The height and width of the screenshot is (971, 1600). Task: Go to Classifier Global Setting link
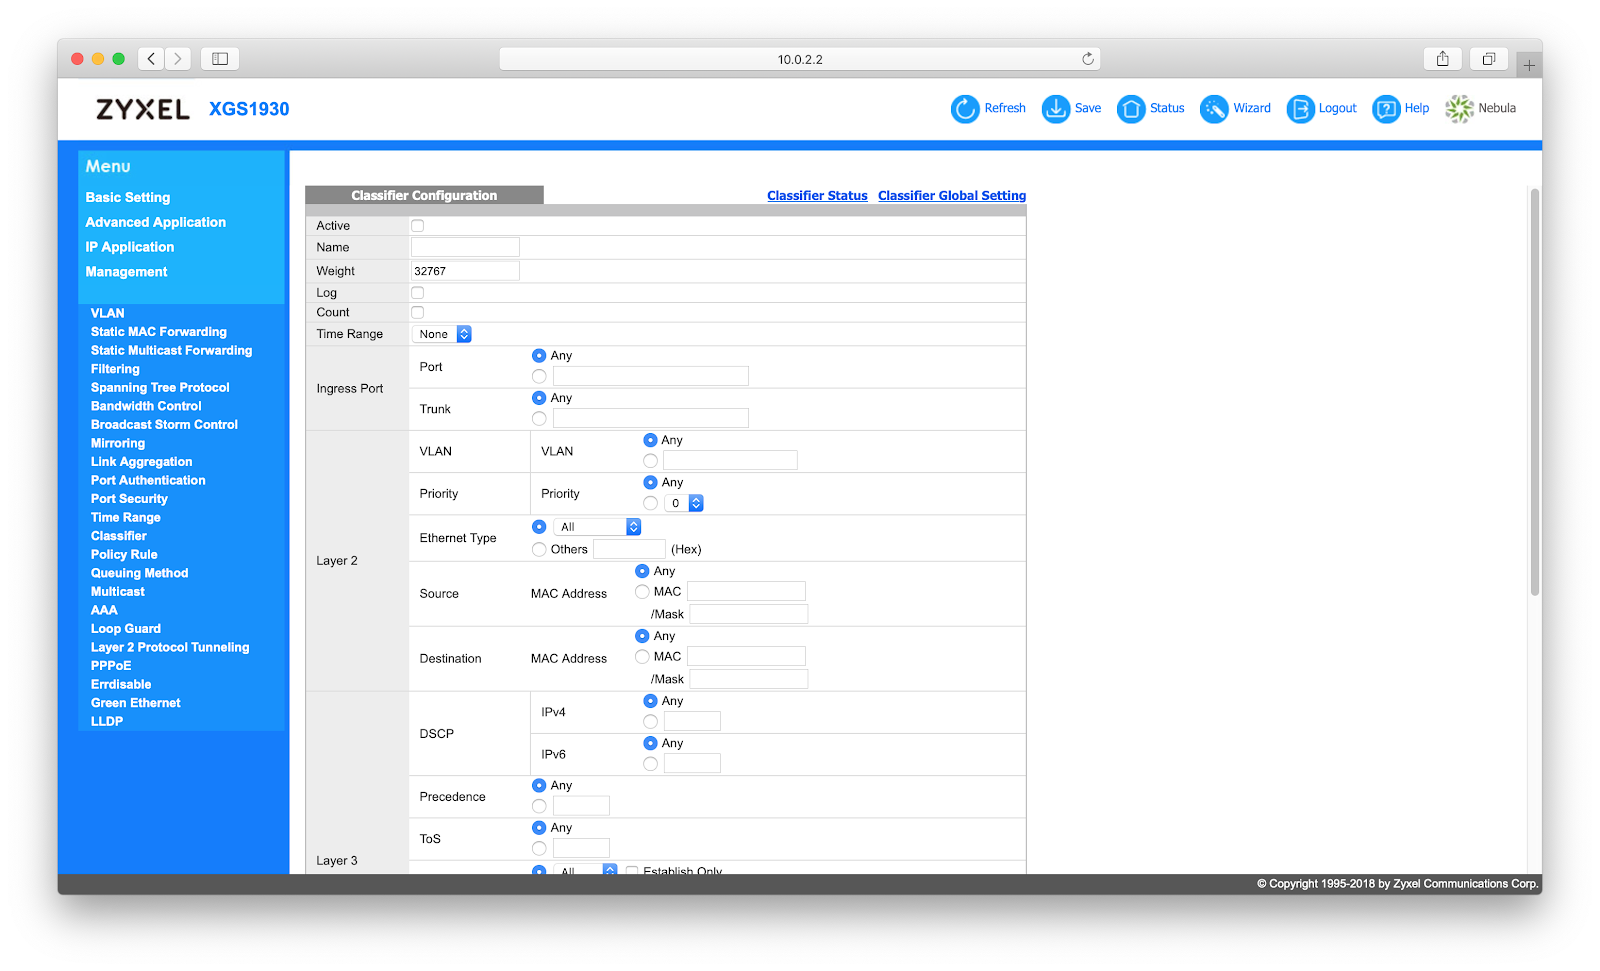point(952,196)
